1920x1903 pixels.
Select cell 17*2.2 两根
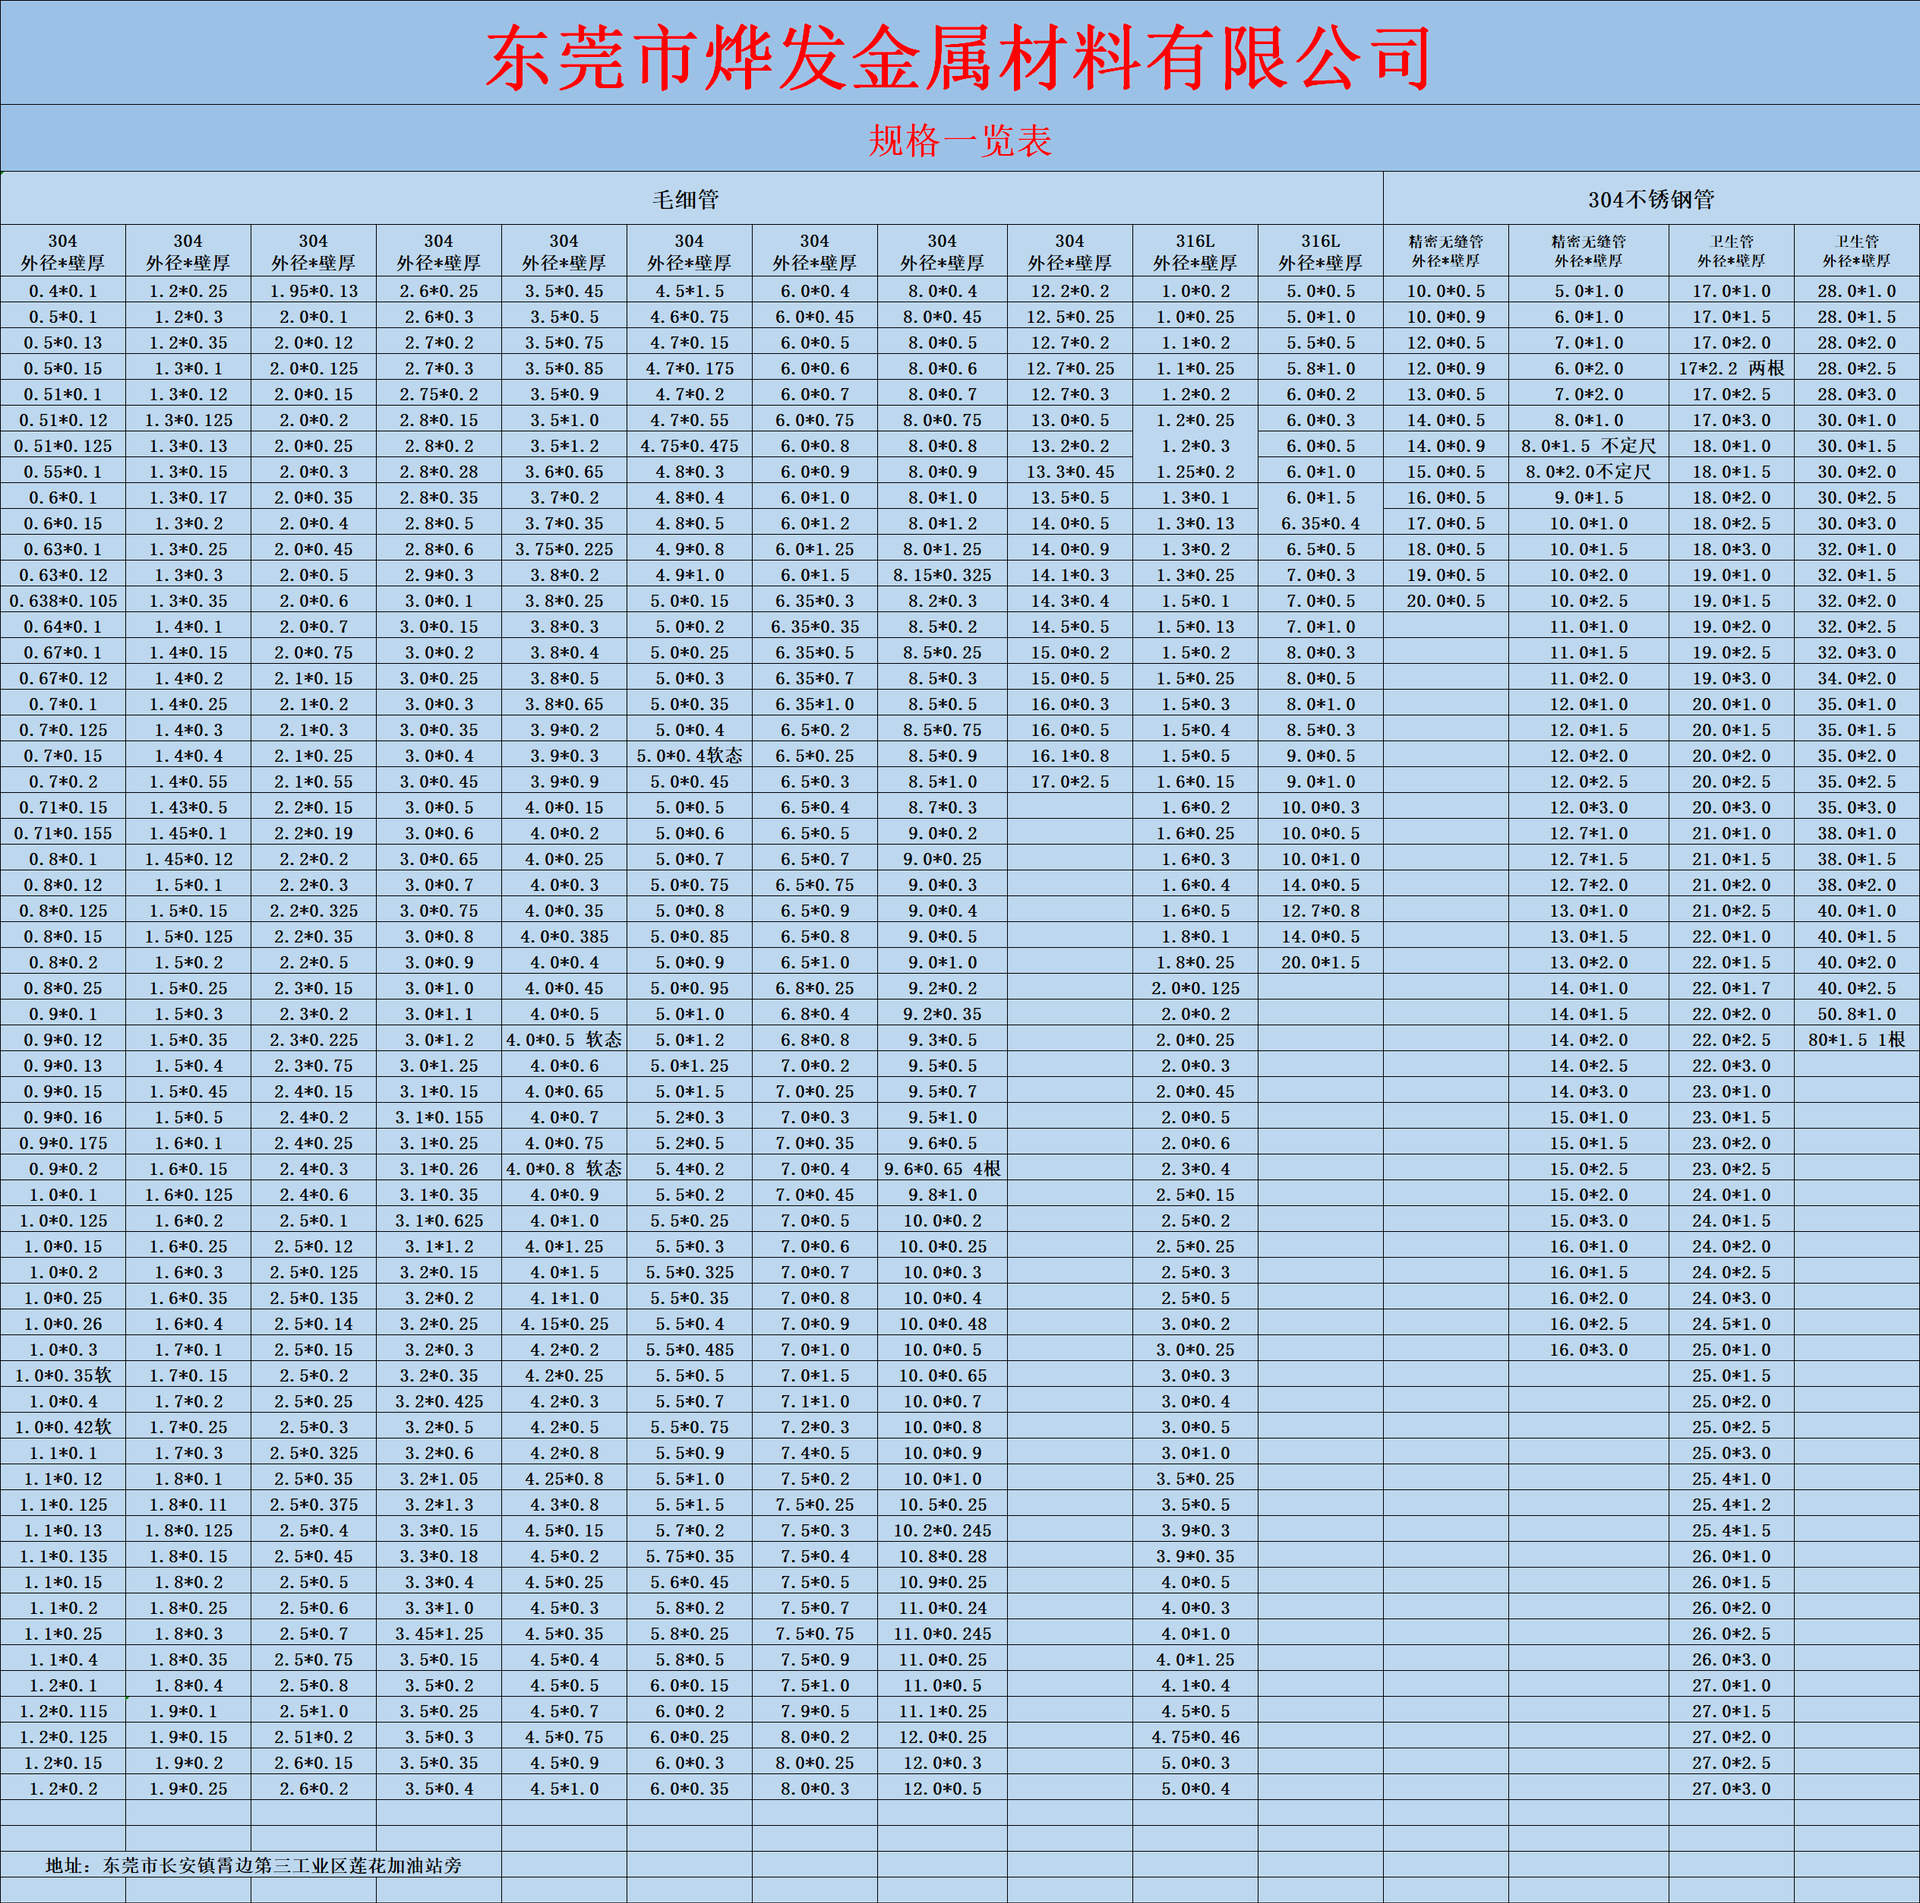[1731, 368]
